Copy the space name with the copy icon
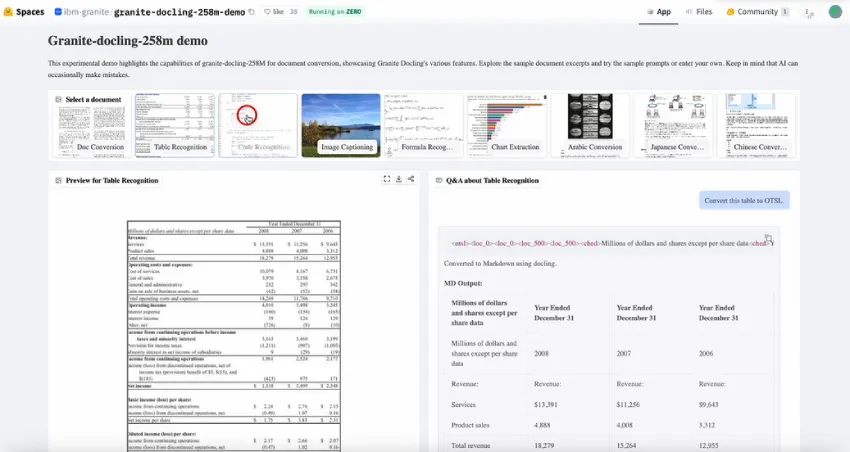 point(252,12)
